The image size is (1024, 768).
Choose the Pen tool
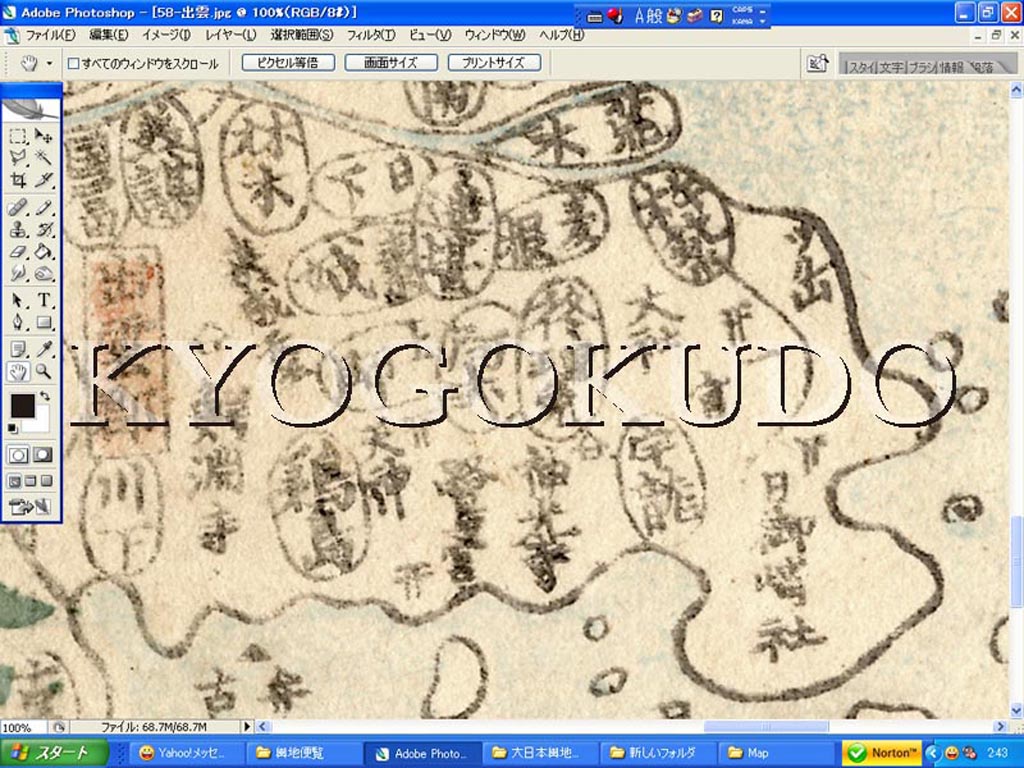pyautogui.click(x=18, y=322)
